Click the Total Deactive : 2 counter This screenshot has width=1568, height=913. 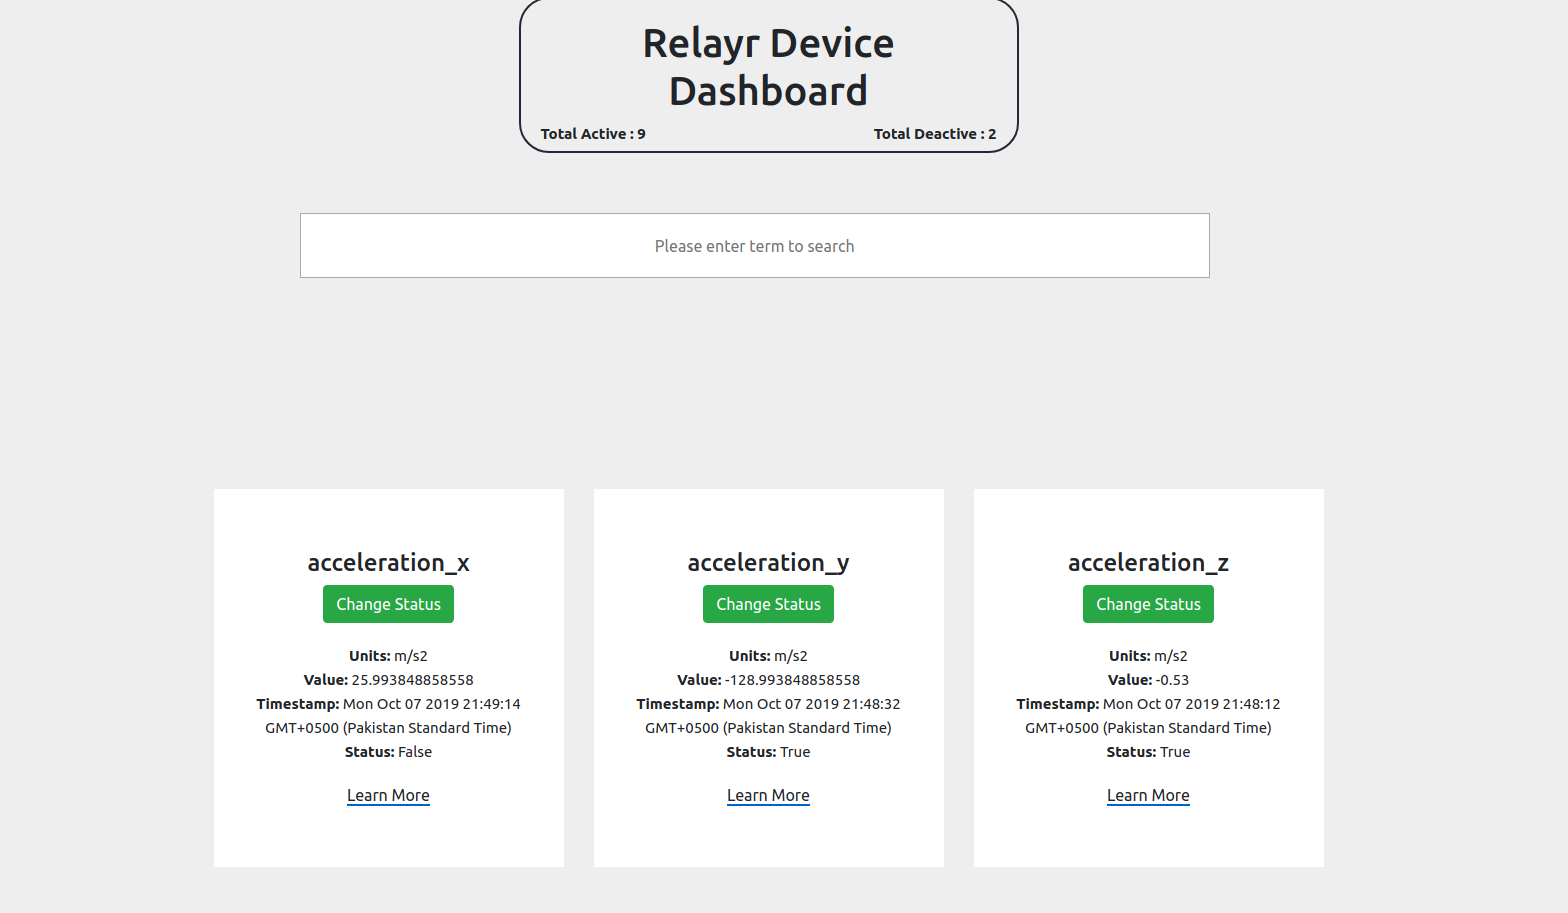[935, 134]
